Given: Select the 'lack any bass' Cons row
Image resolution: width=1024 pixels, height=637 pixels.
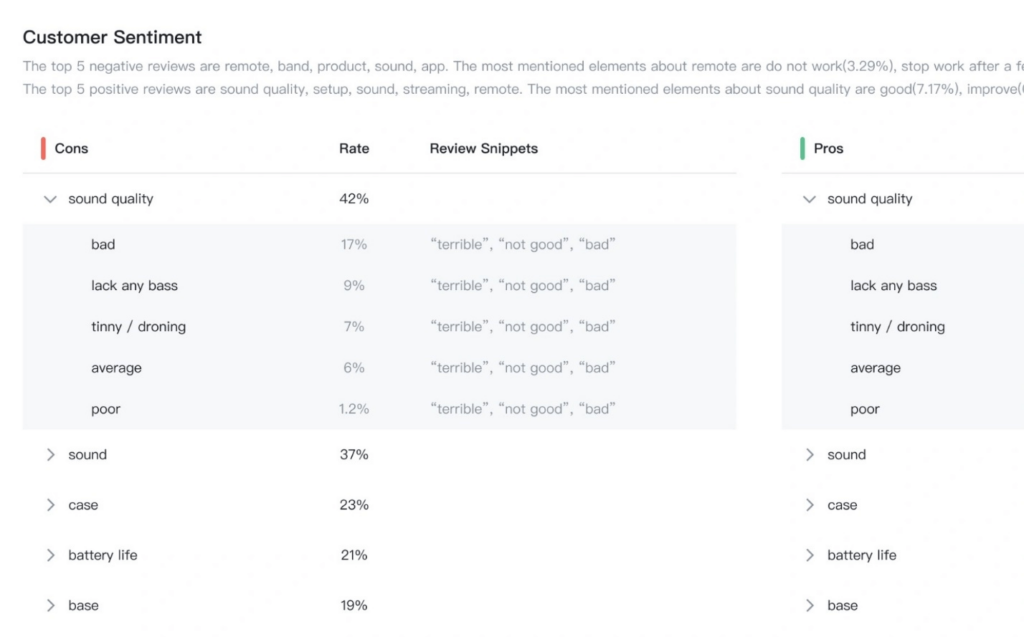Looking at the screenshot, I should point(379,286).
